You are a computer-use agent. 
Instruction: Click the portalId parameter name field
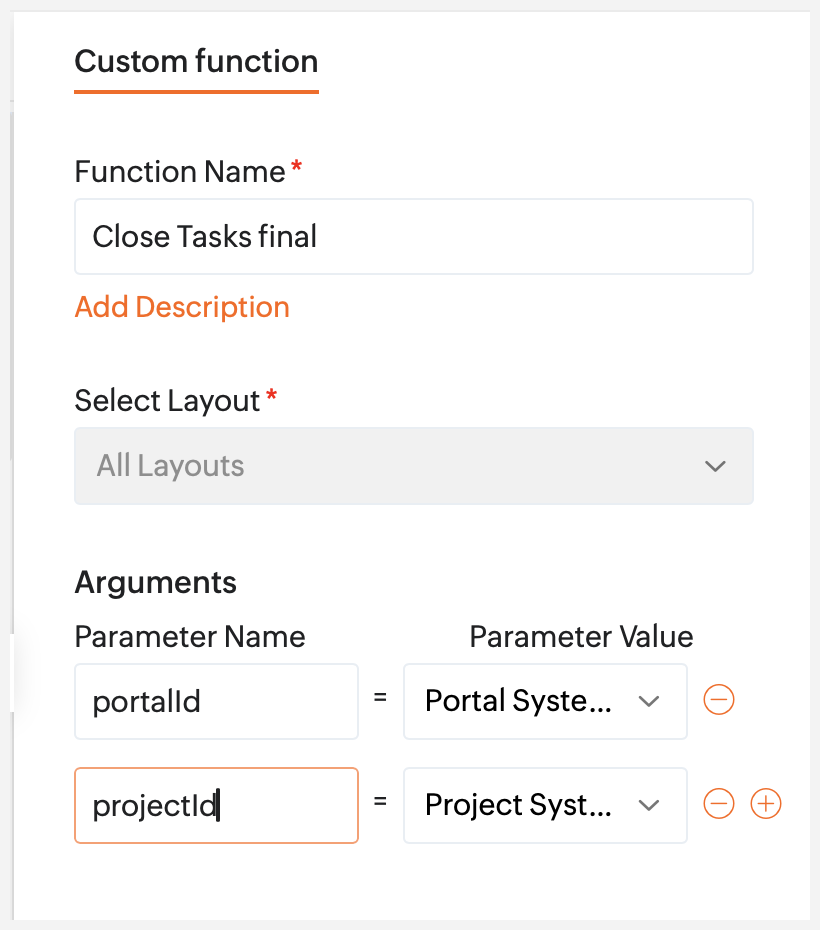pyautogui.click(x=216, y=701)
